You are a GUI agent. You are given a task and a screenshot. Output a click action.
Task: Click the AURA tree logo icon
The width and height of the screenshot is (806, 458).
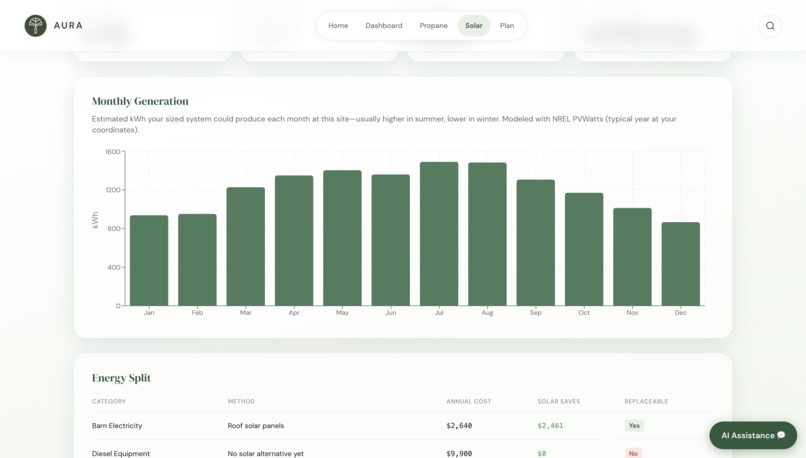[35, 26]
